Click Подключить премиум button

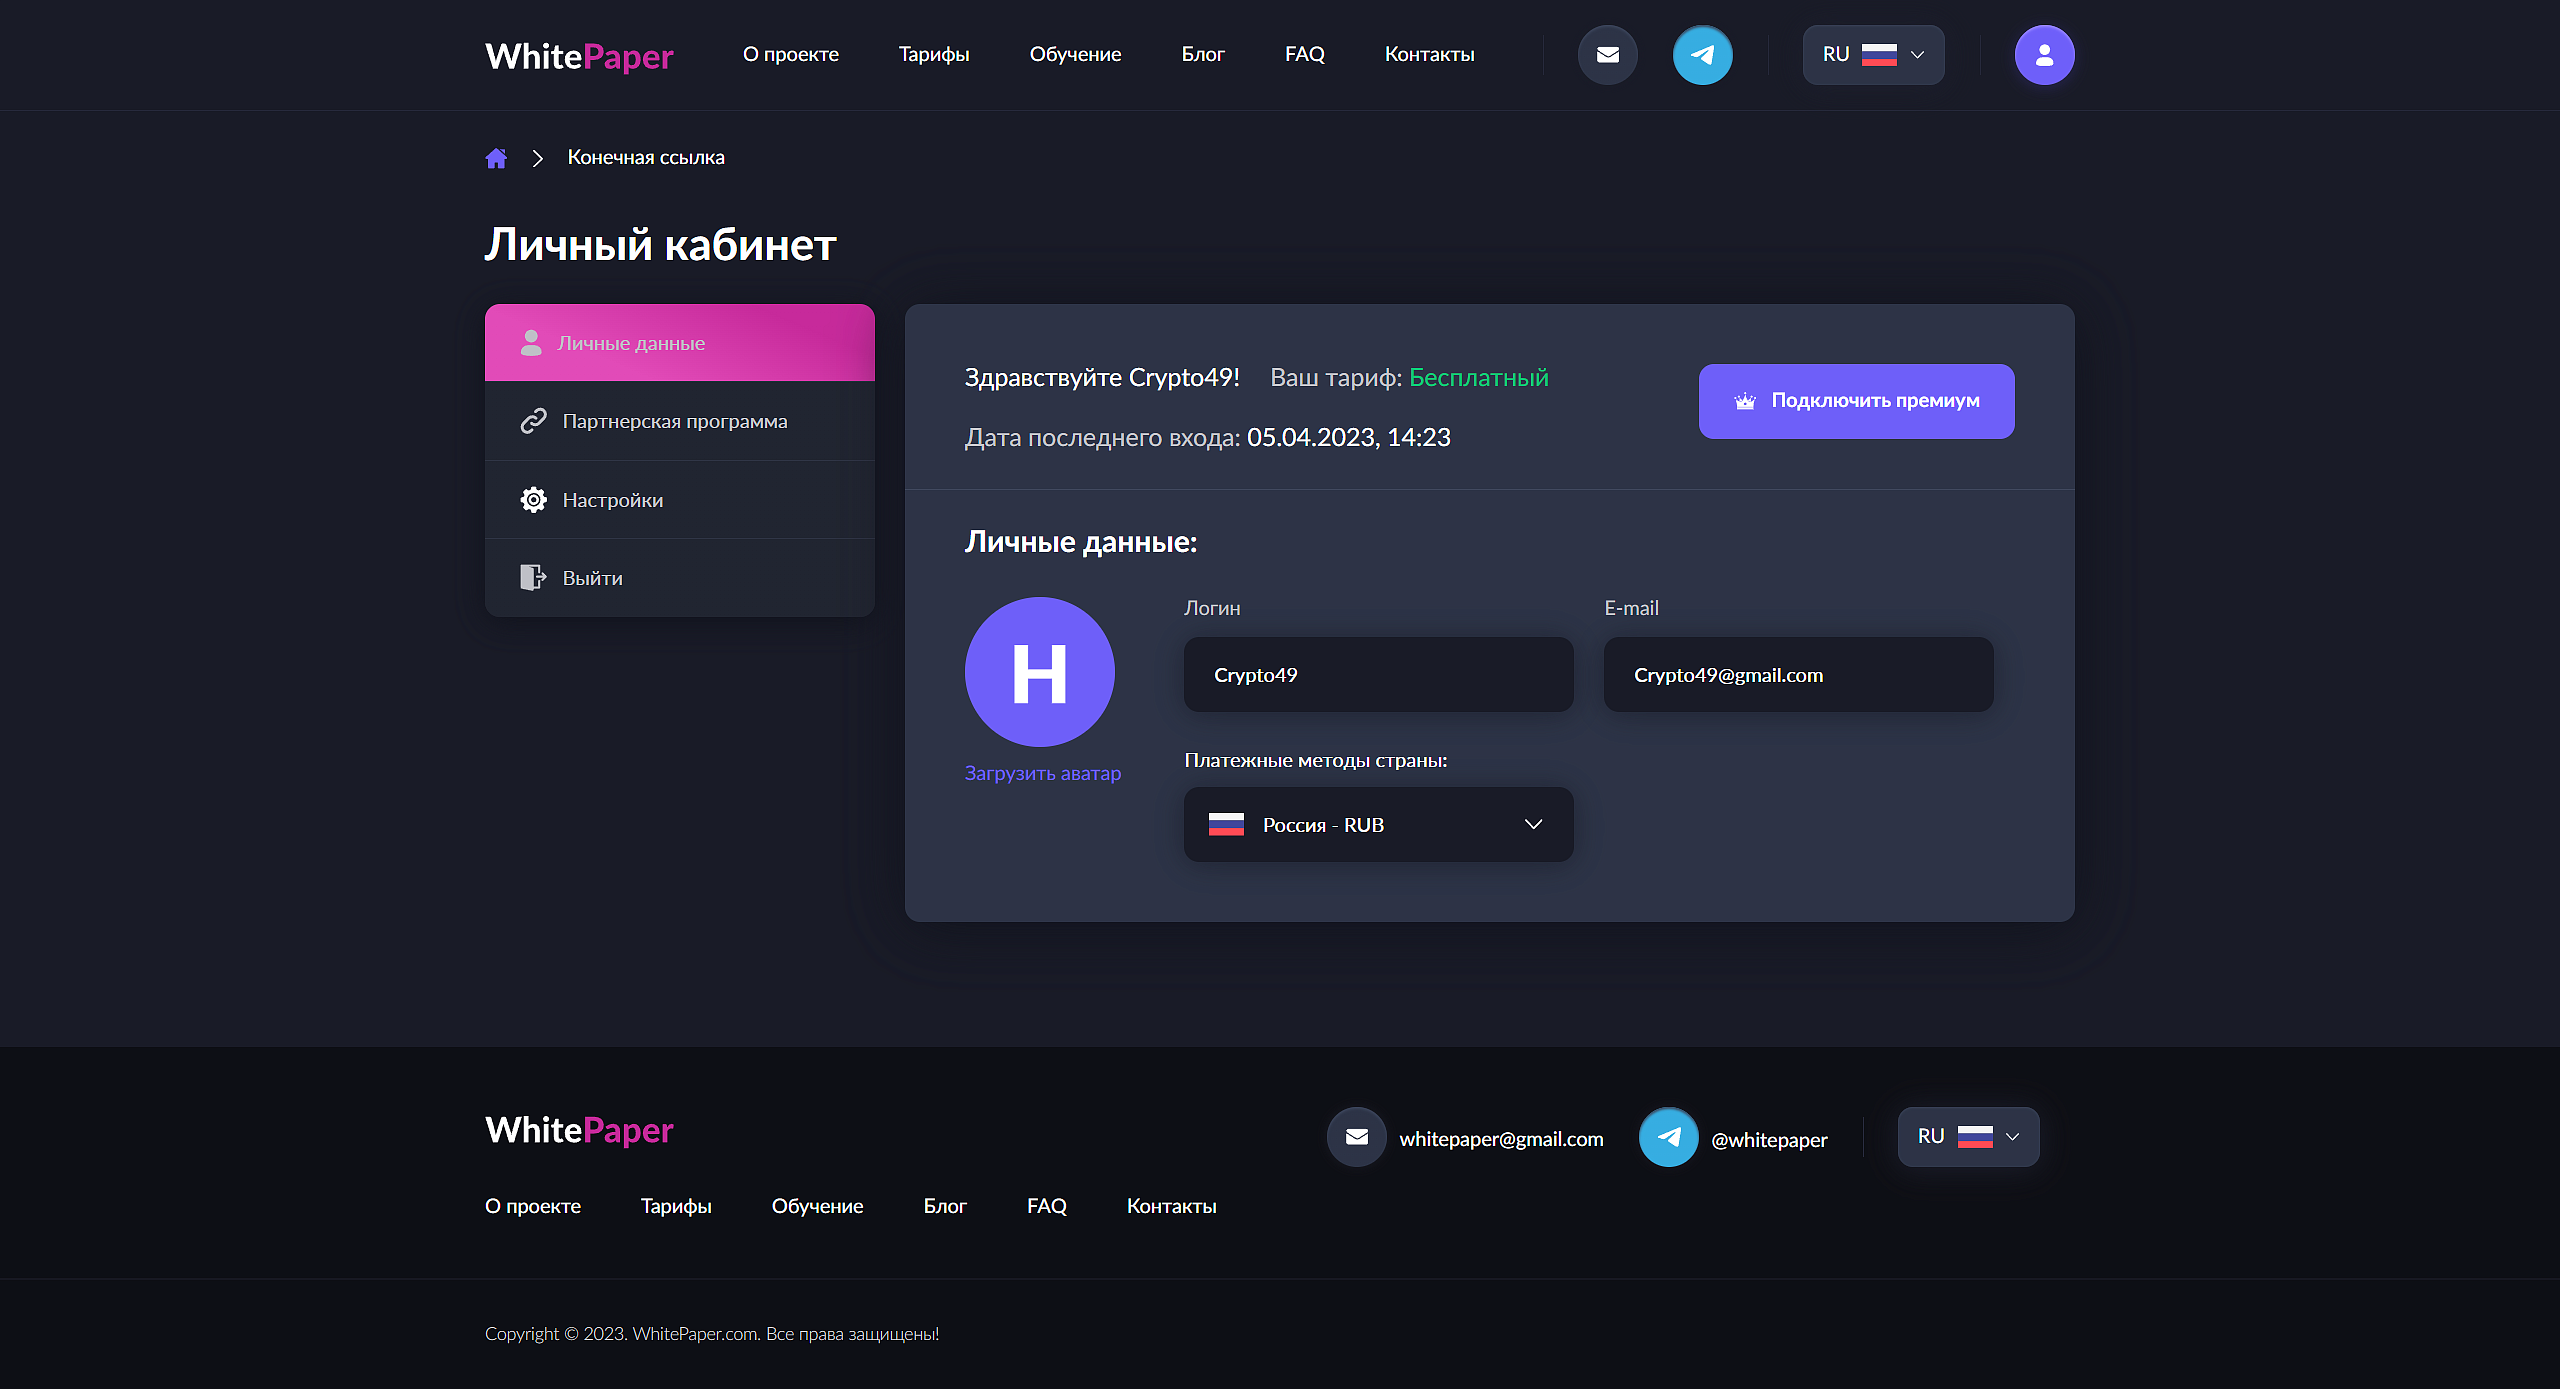point(1856,401)
